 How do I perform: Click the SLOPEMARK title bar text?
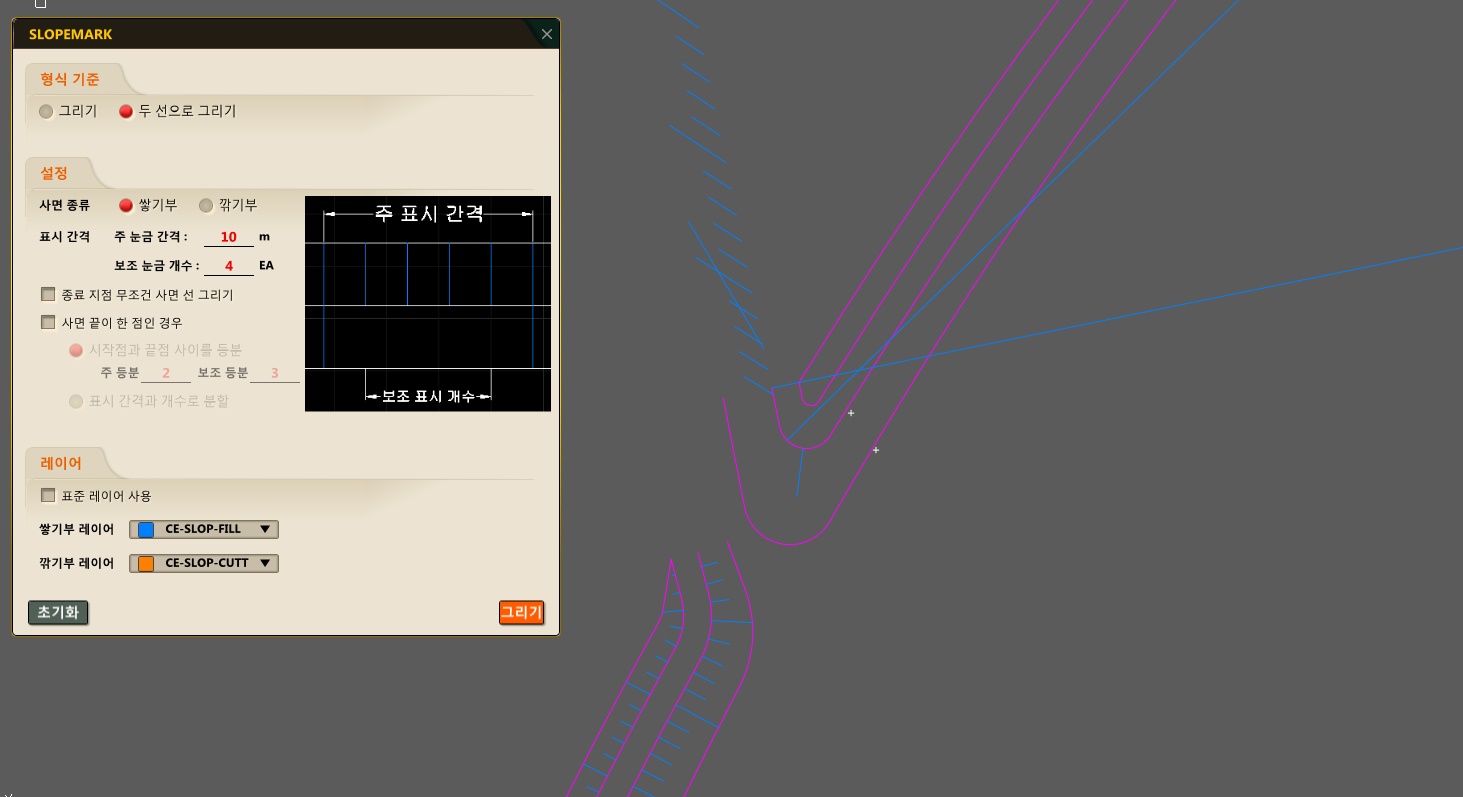(71, 34)
